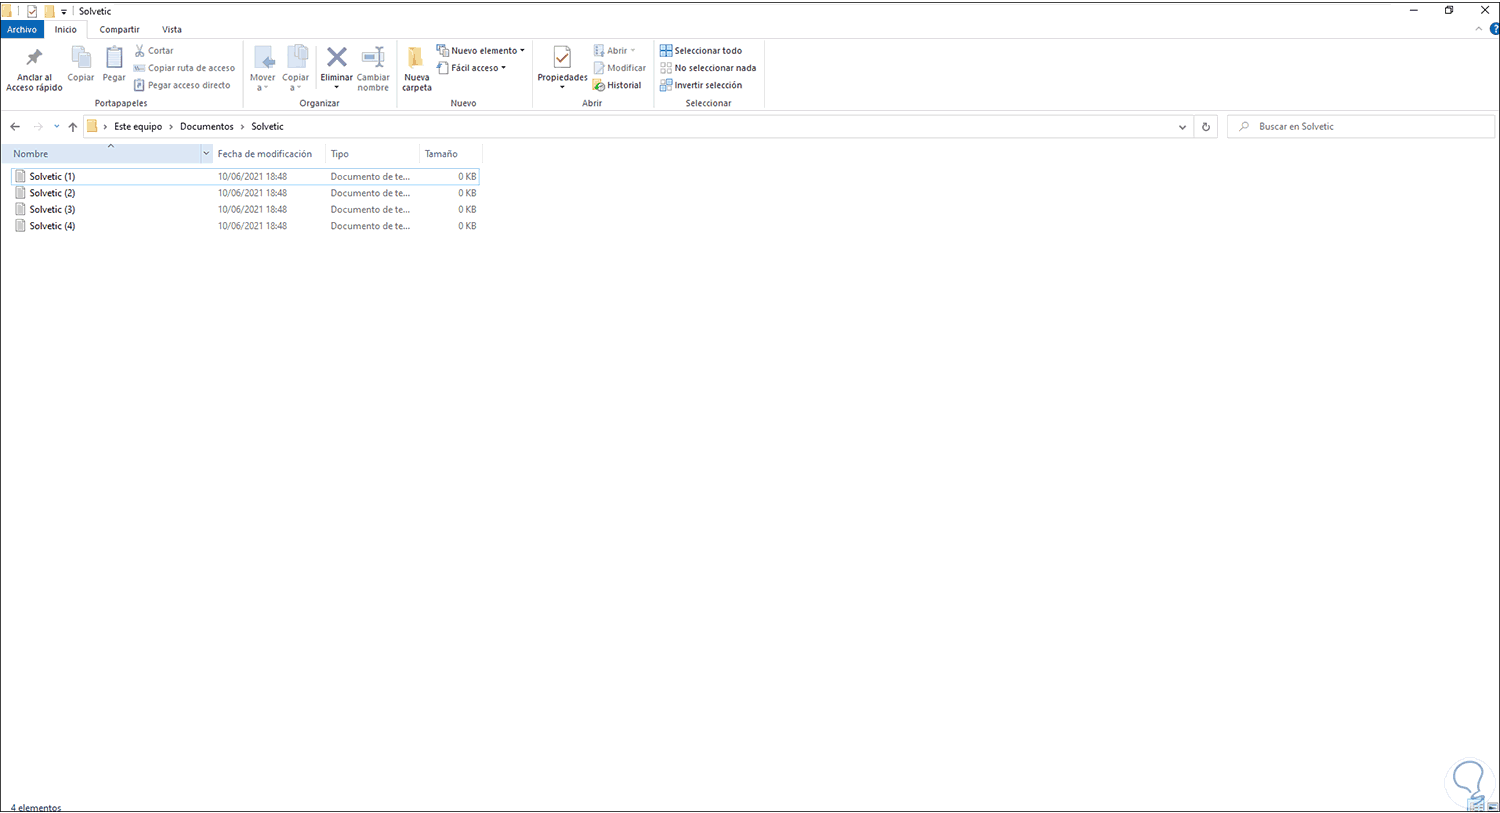This screenshot has height=813, width=1500.
Task: Open Historial of the file
Action: (617, 85)
